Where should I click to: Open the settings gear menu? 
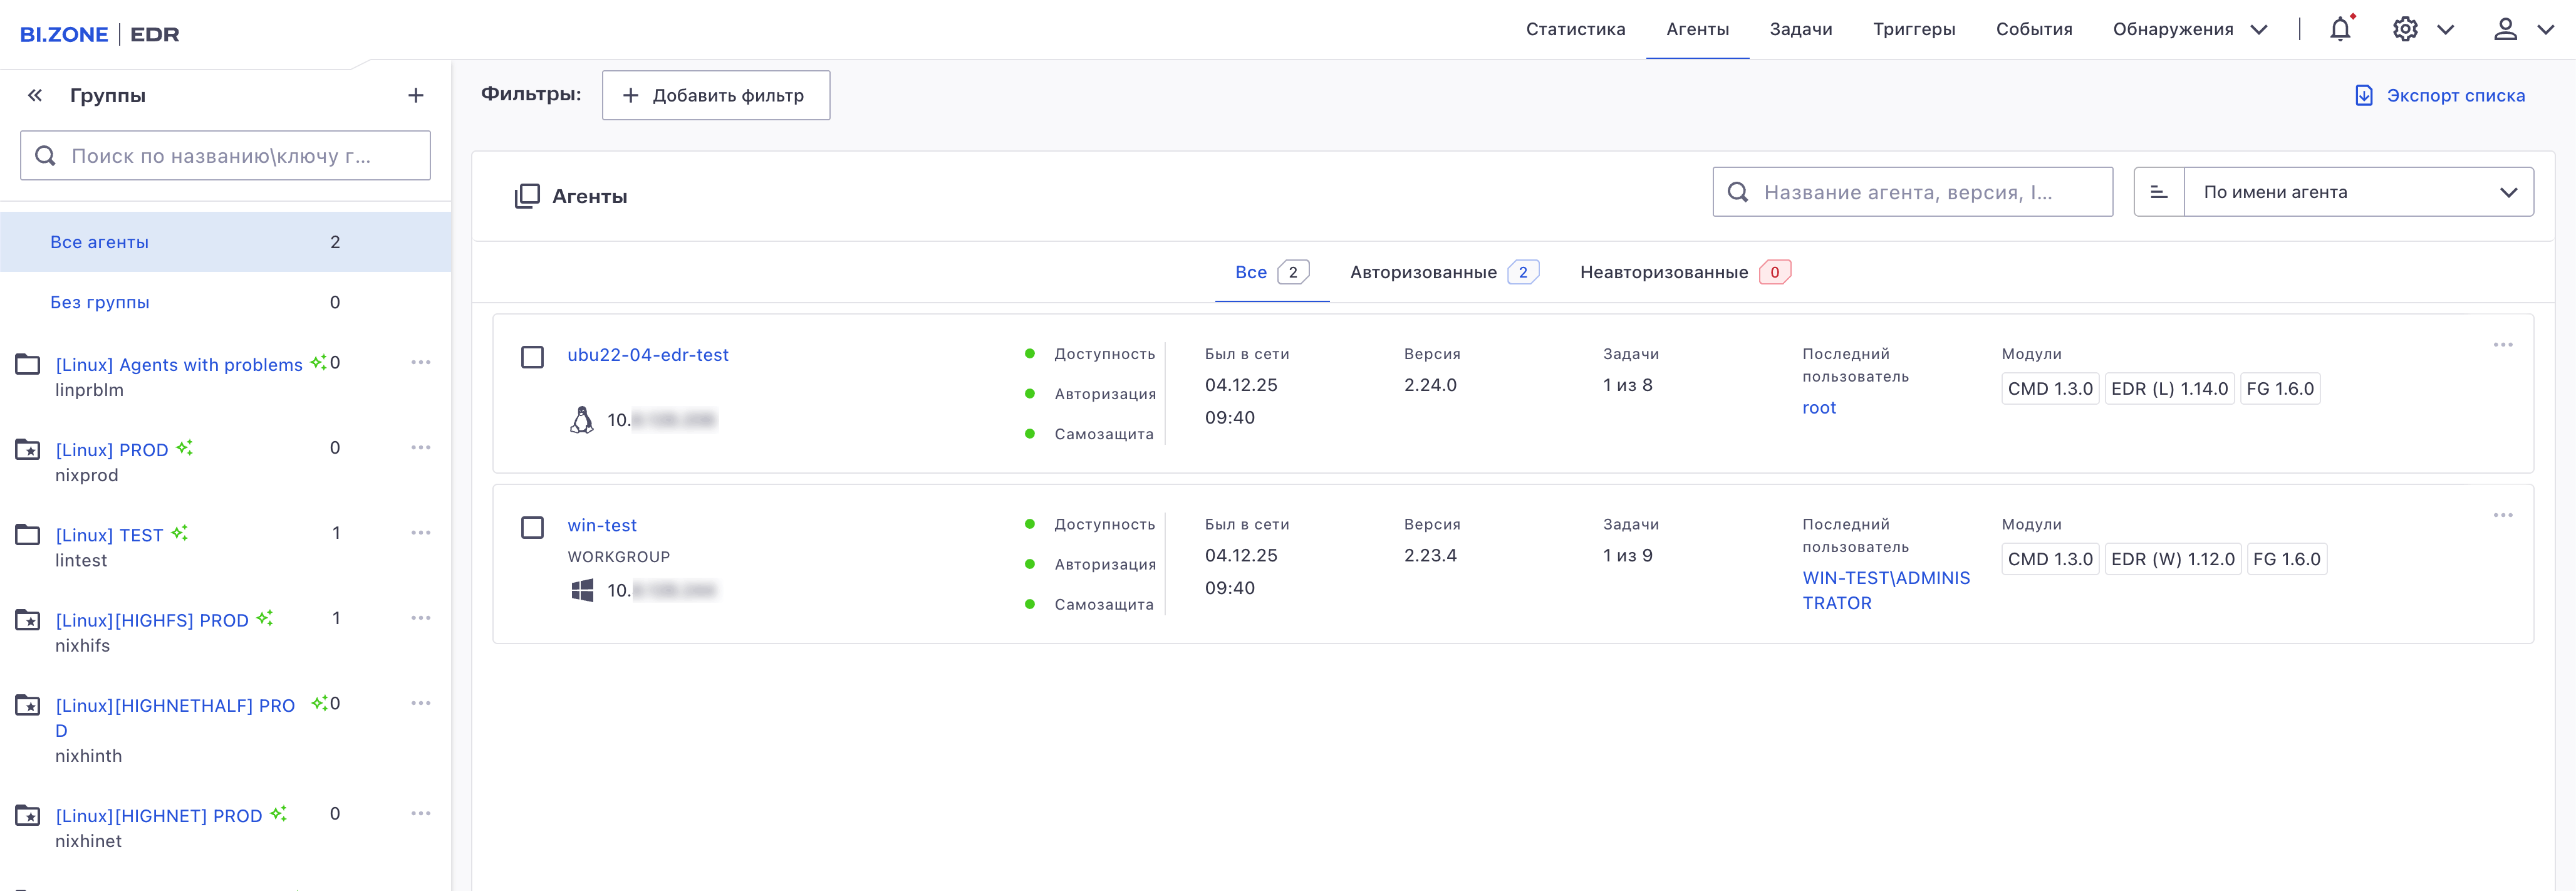pyautogui.click(x=2406, y=29)
